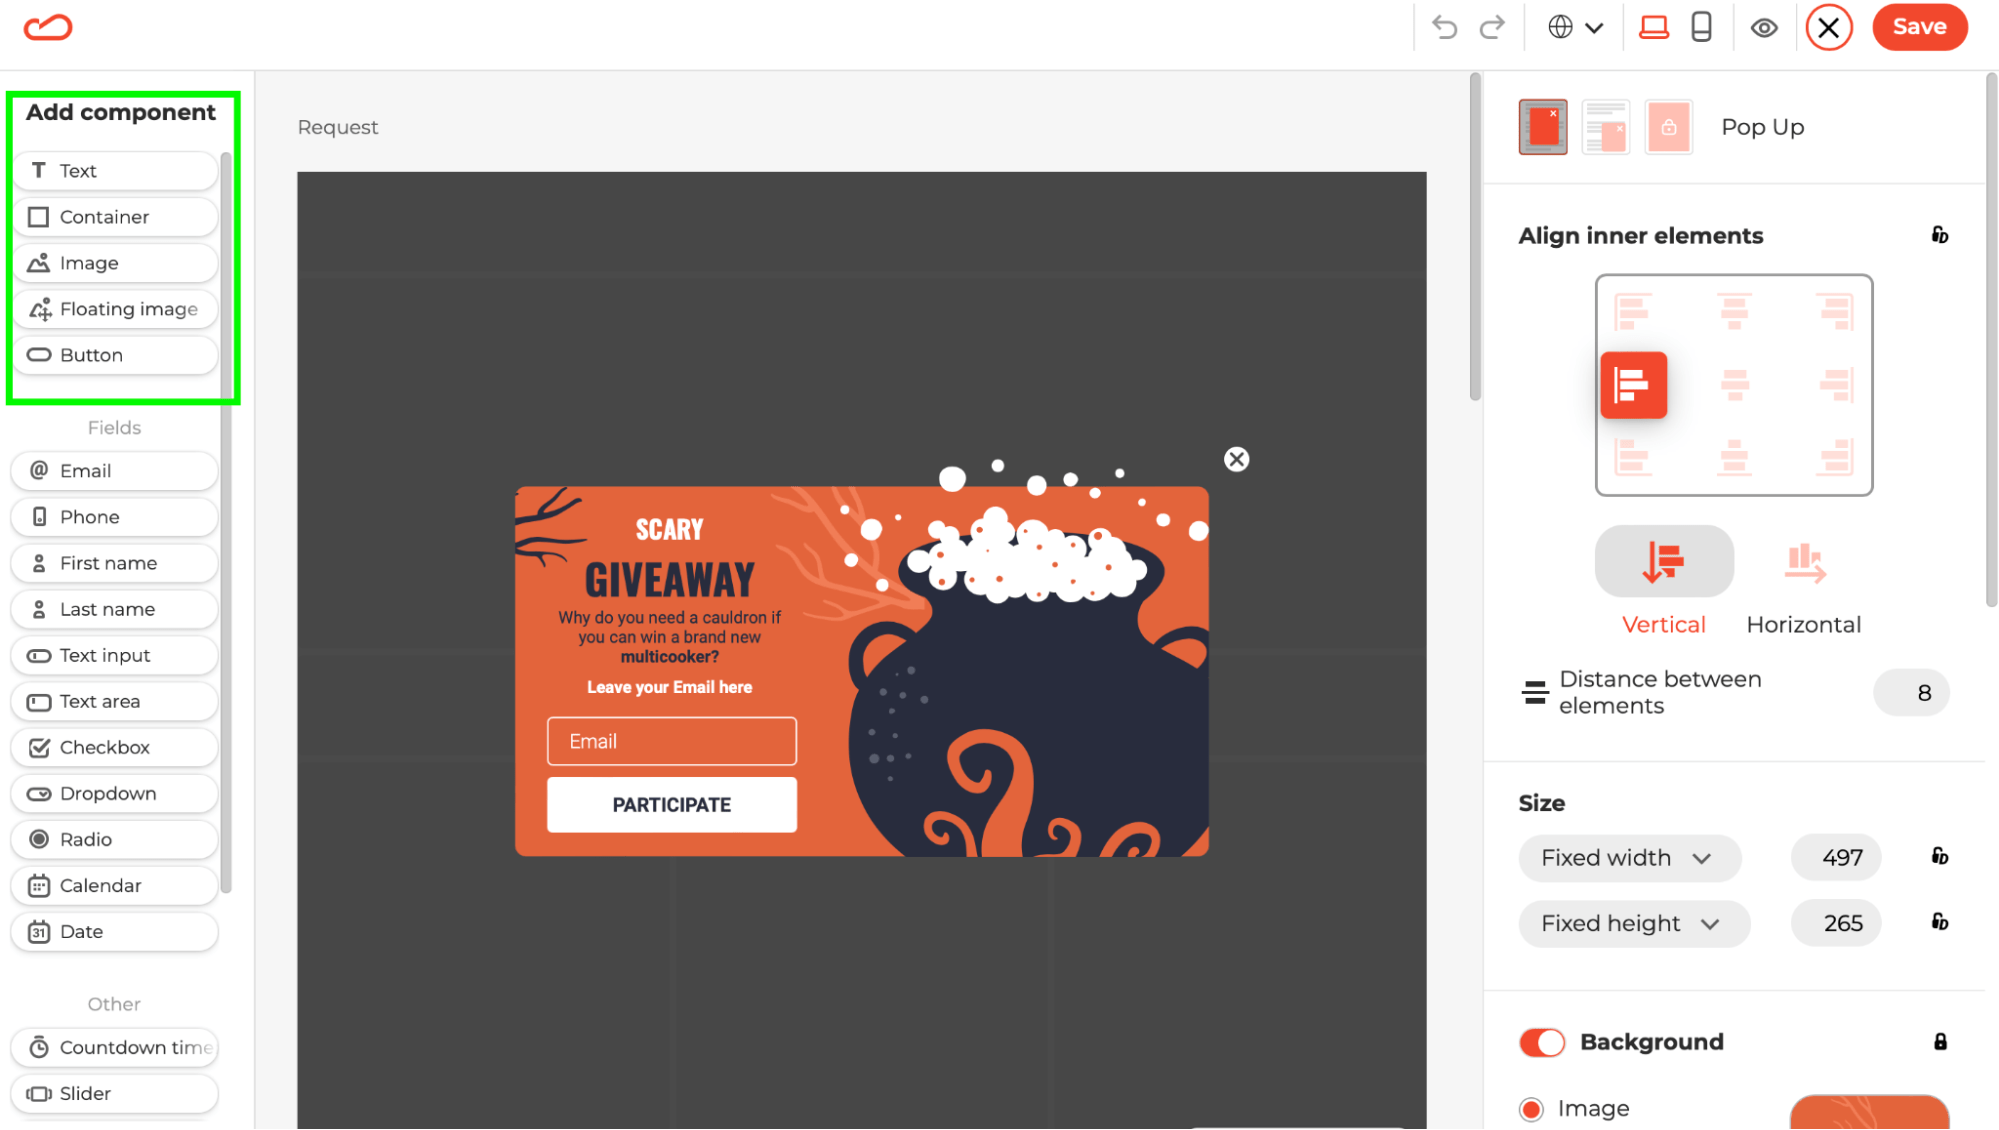
Task: Align inner elements middle center
Action: pos(1734,385)
